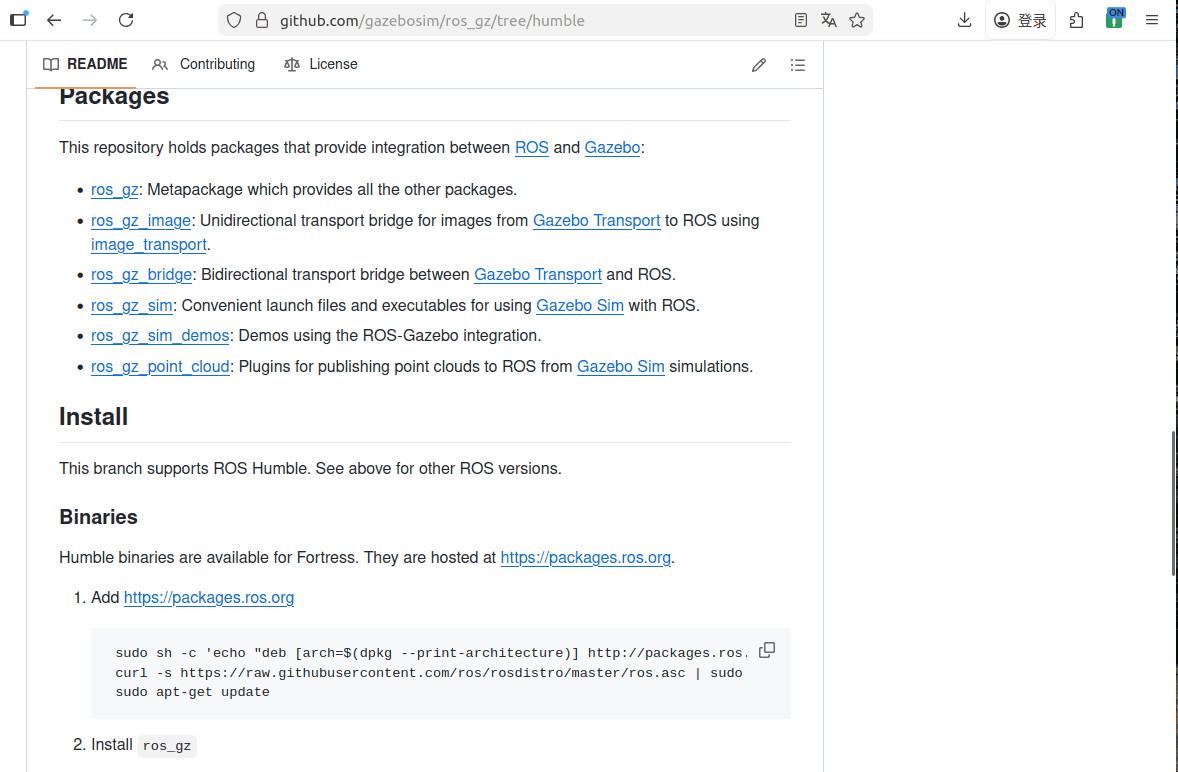
Task: Follow the ros_gz_point_cloud link
Action: (x=160, y=367)
